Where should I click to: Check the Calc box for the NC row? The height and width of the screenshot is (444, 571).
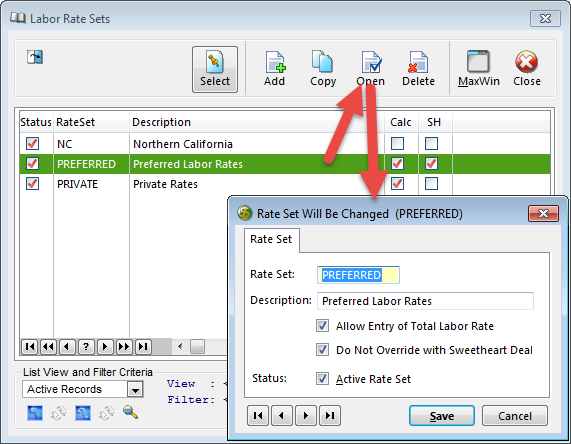point(397,144)
